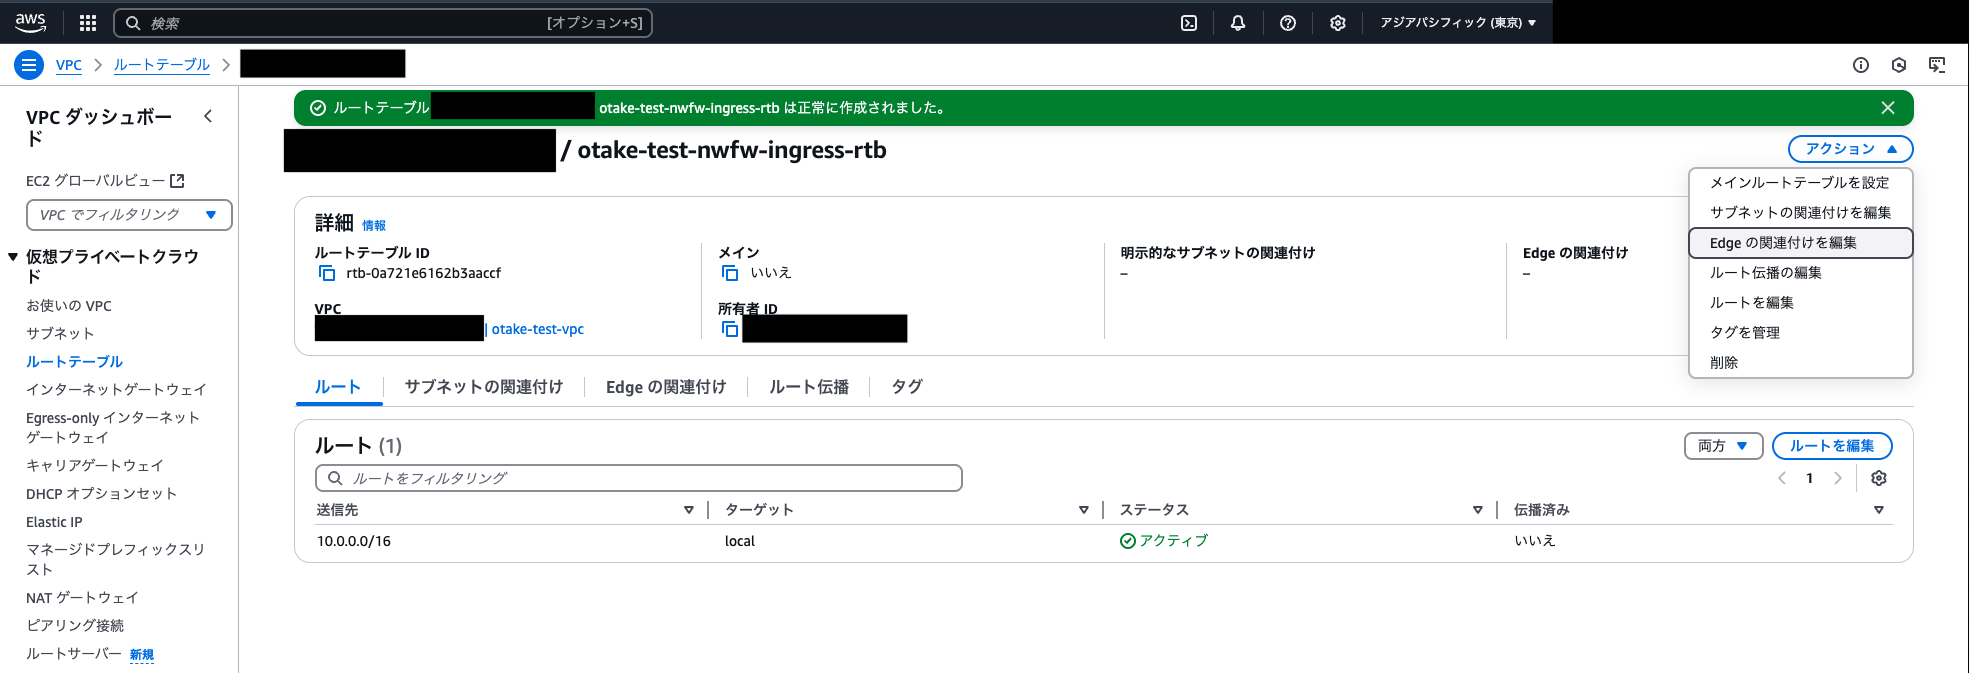Open NAT ゲートウェイ in sidebar
This screenshot has width=1969, height=673.
click(x=82, y=598)
